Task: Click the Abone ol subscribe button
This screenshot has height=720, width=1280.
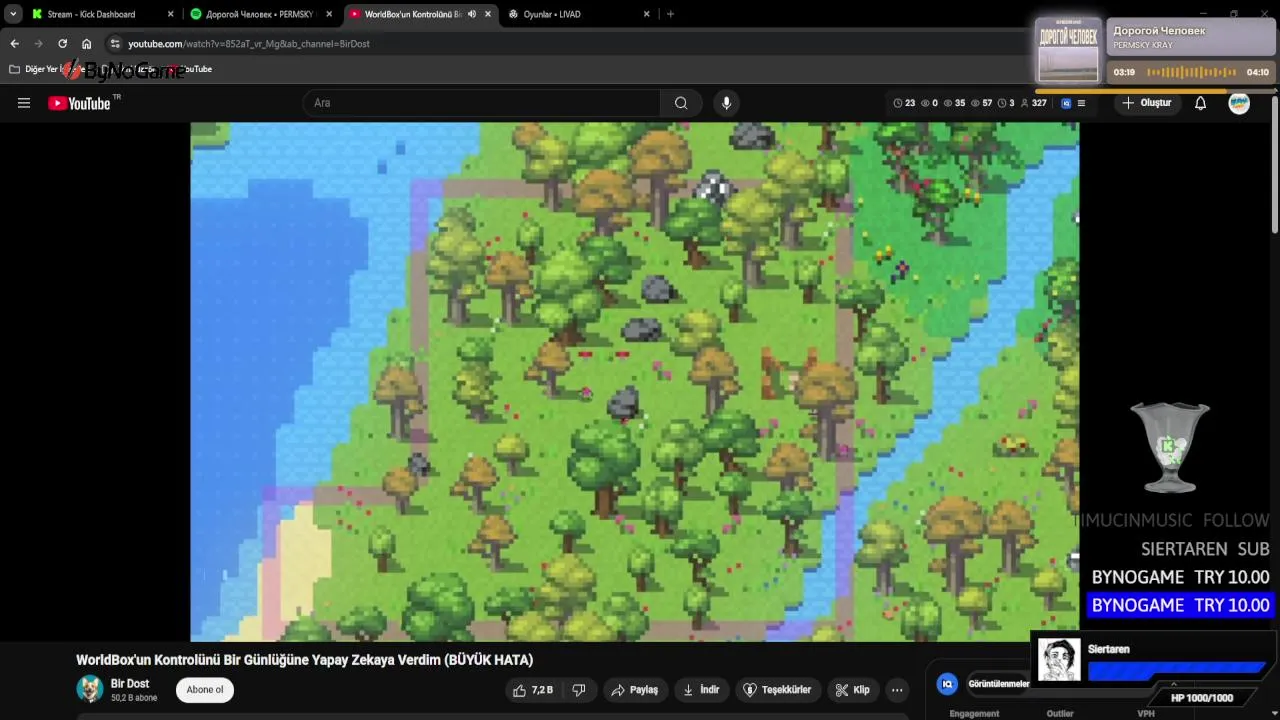Action: 205,690
